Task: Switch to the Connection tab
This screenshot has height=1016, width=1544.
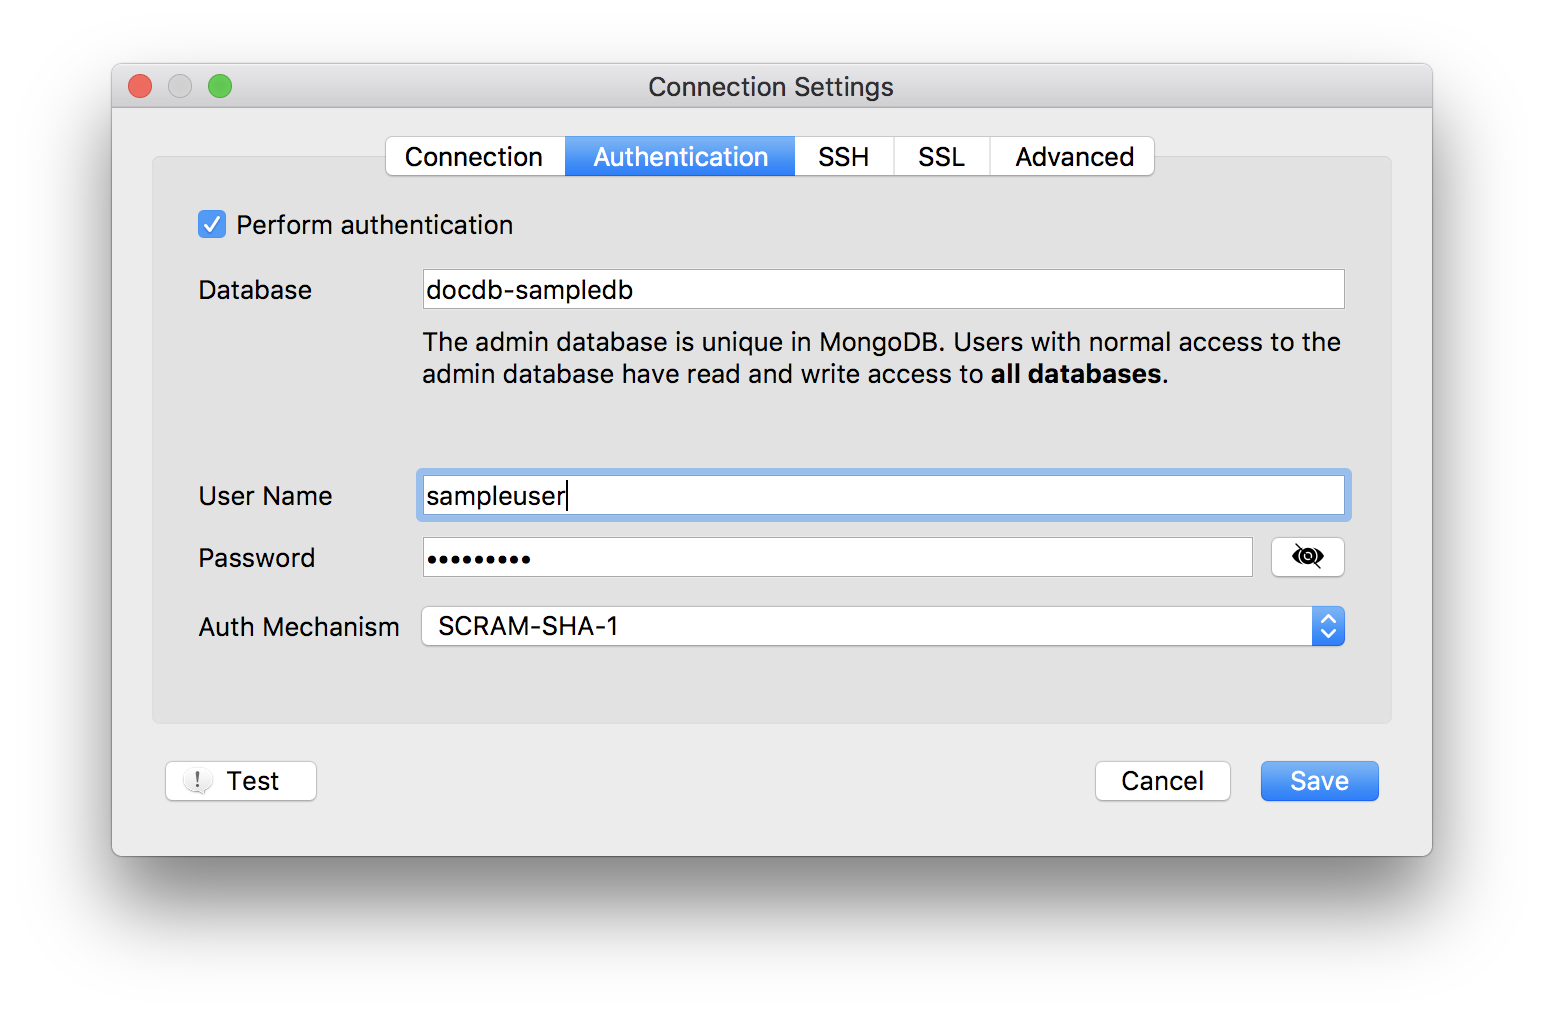Action: (x=474, y=157)
